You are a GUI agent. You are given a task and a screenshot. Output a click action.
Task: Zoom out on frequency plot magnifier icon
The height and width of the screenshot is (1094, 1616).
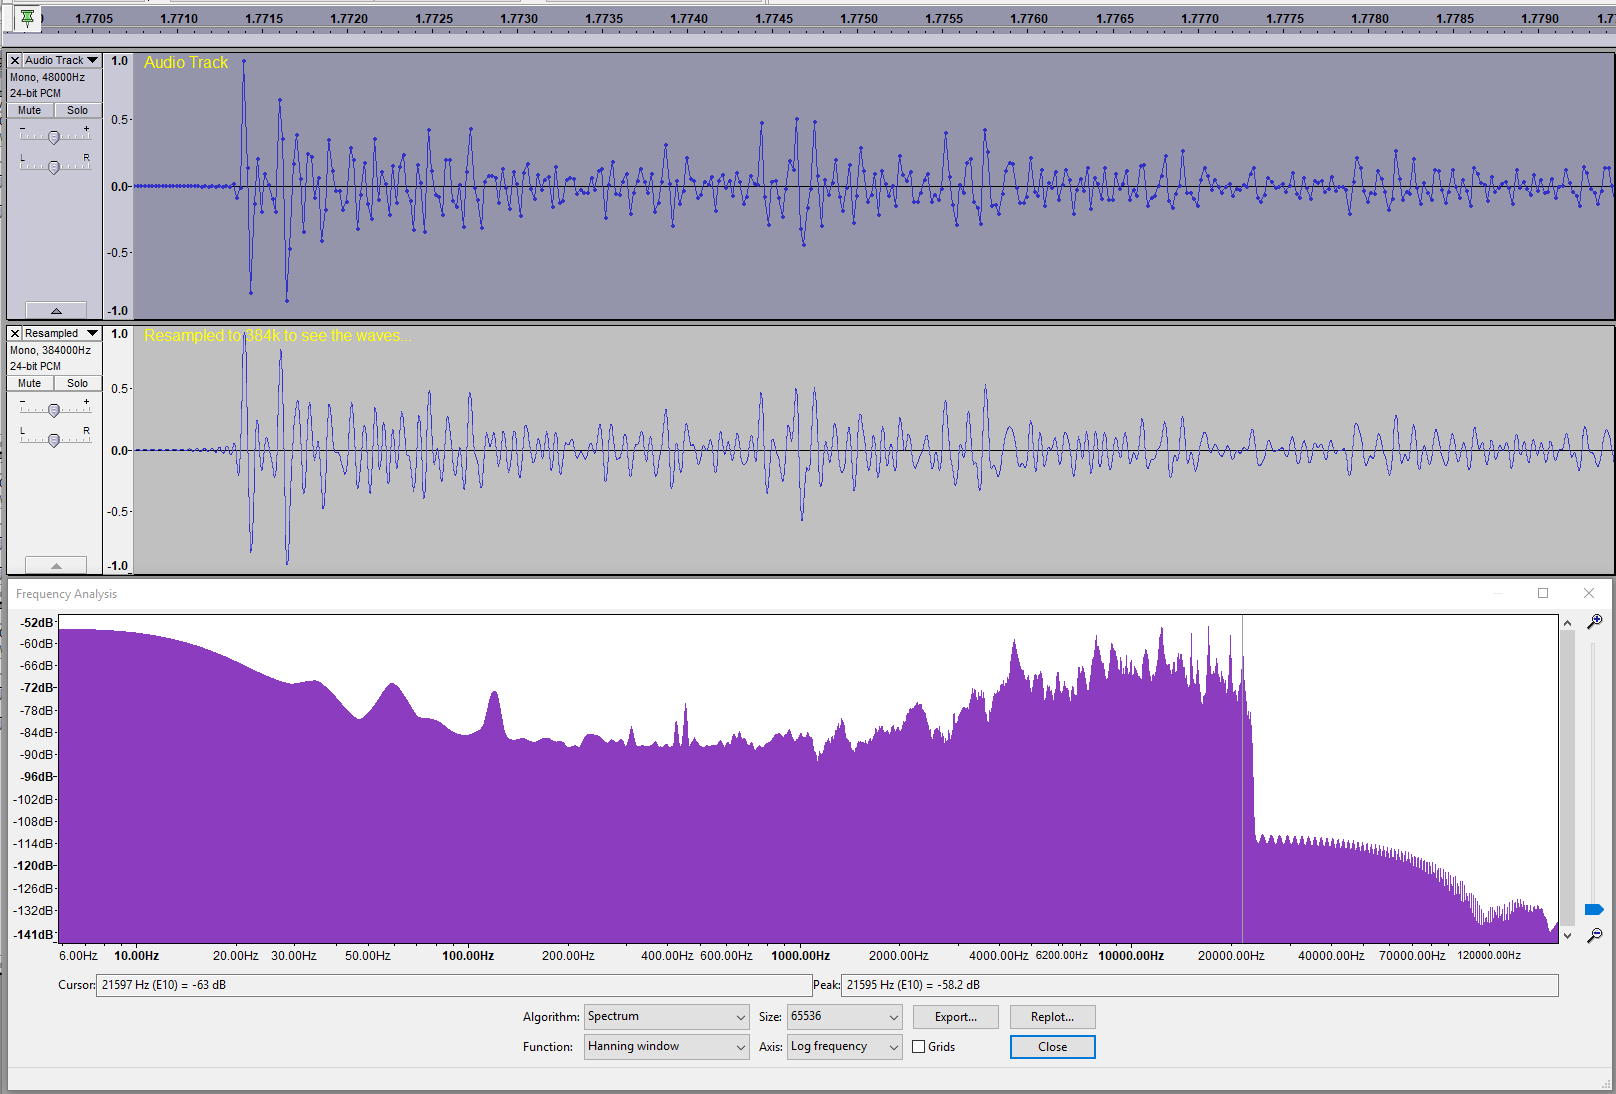click(x=1595, y=935)
